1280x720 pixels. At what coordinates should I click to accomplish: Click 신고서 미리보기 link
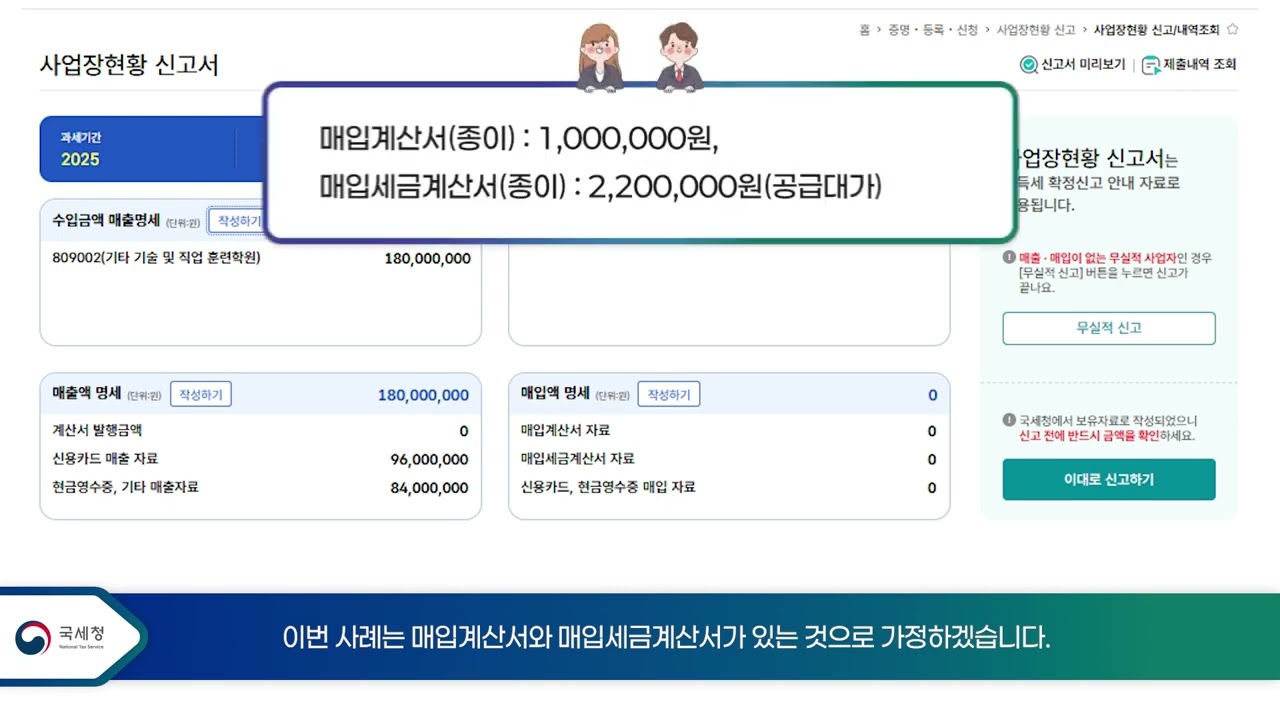click(1083, 65)
